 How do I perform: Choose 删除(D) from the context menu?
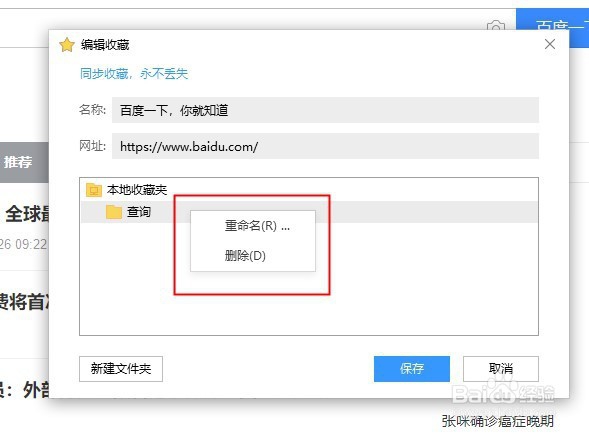click(x=253, y=256)
